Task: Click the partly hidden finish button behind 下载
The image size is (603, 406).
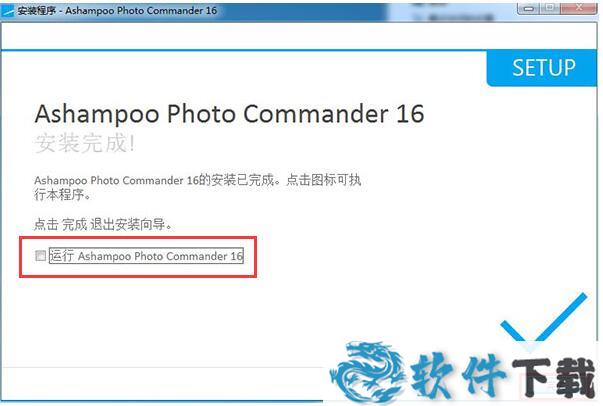Action: (x=556, y=384)
